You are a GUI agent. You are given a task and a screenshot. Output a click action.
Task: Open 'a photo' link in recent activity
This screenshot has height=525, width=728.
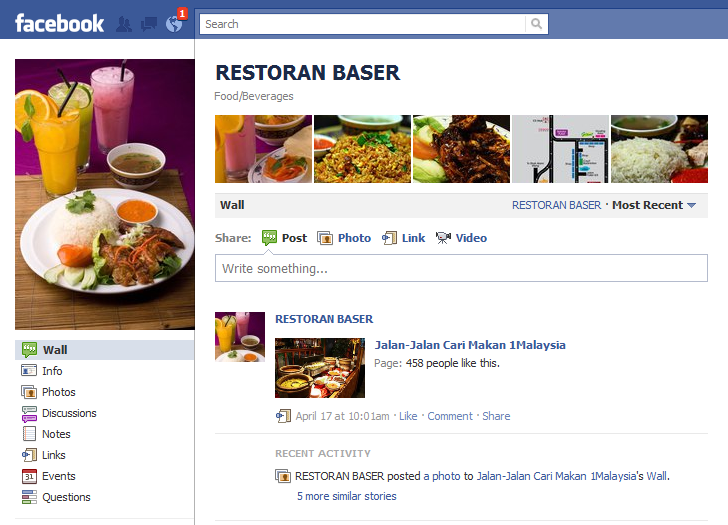442,476
